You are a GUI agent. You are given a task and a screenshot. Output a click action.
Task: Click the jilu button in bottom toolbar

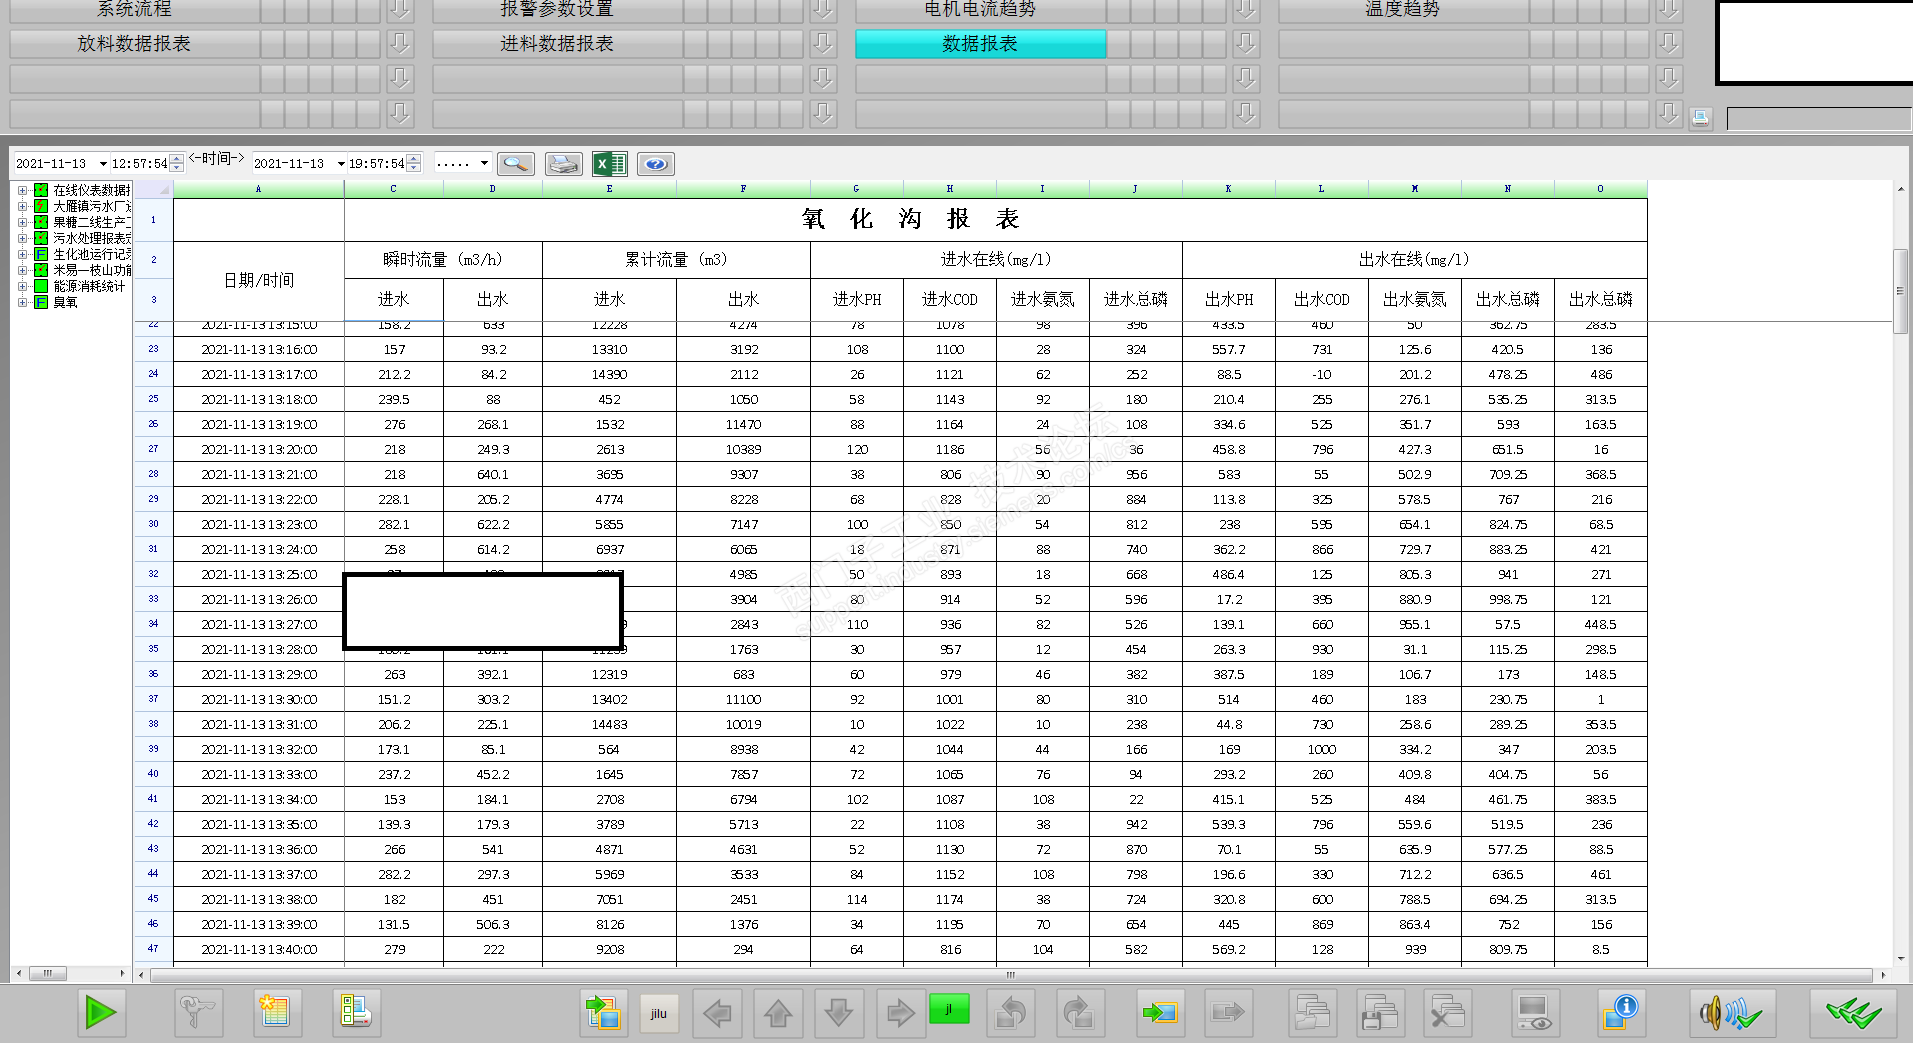(659, 1013)
